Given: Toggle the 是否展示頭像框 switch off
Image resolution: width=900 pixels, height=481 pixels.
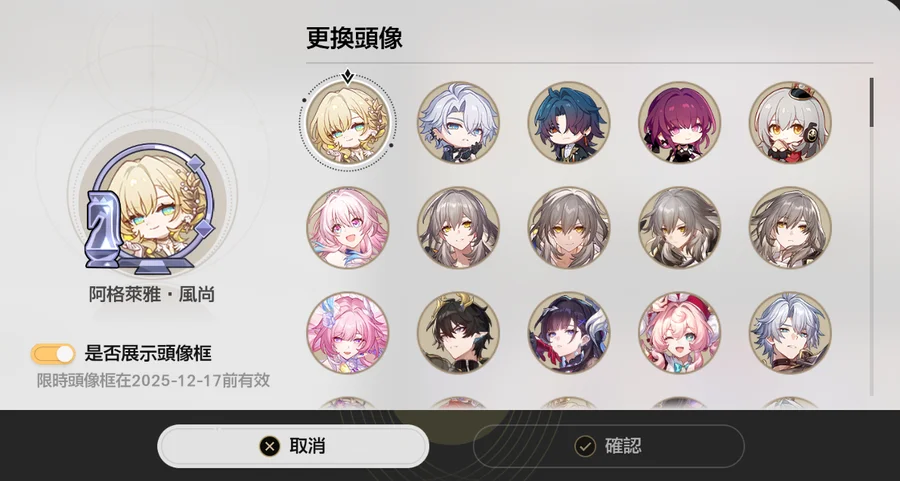Looking at the screenshot, I should [x=53, y=354].
